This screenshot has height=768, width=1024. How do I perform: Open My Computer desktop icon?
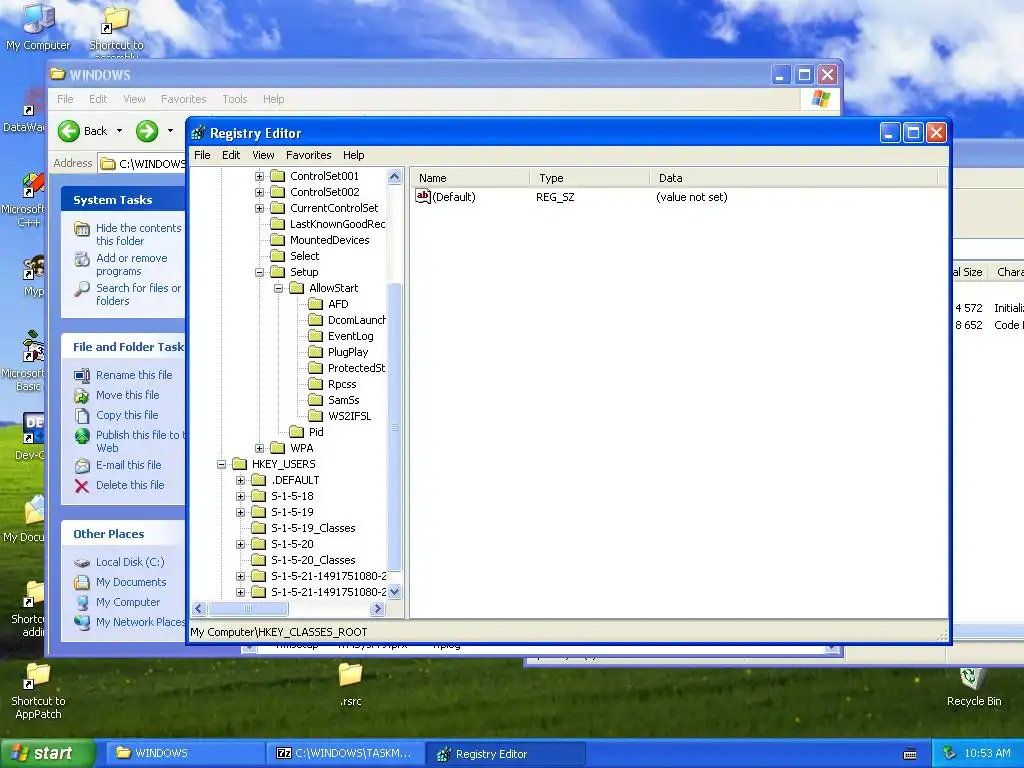[x=38, y=26]
